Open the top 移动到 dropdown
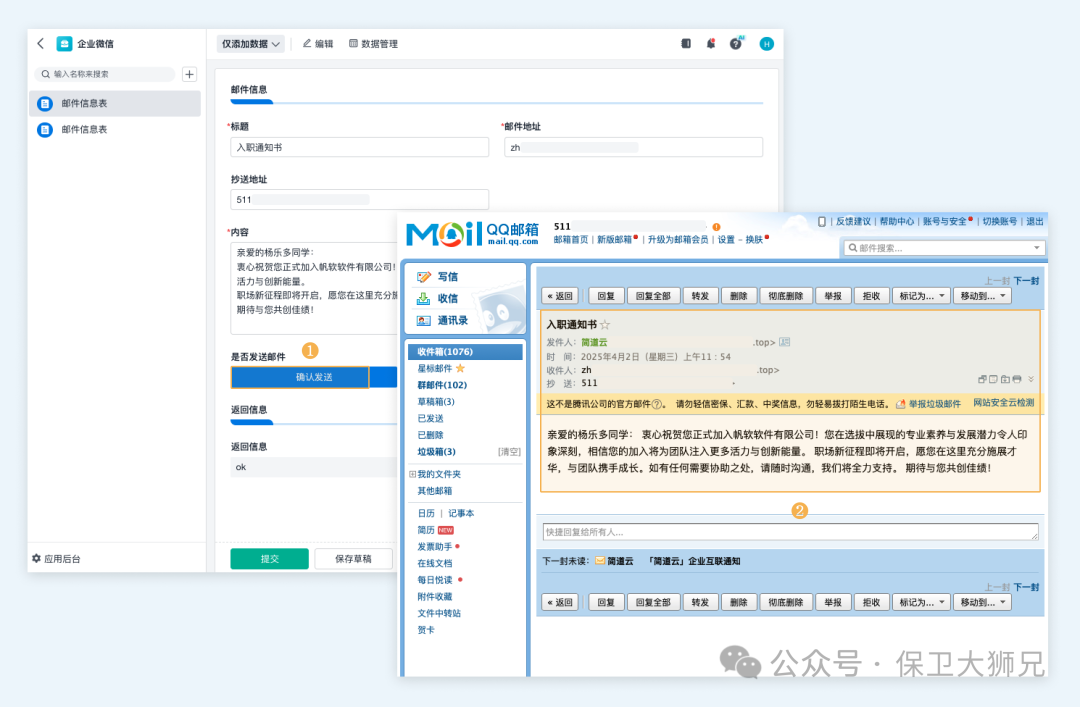 (x=982, y=296)
